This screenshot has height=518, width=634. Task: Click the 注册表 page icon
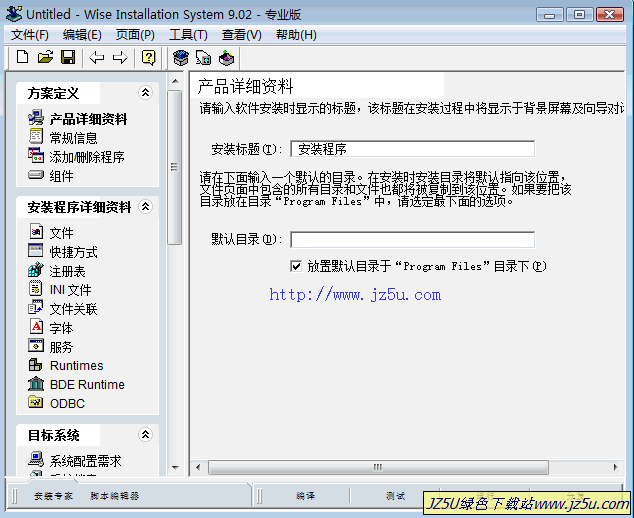click(36, 269)
